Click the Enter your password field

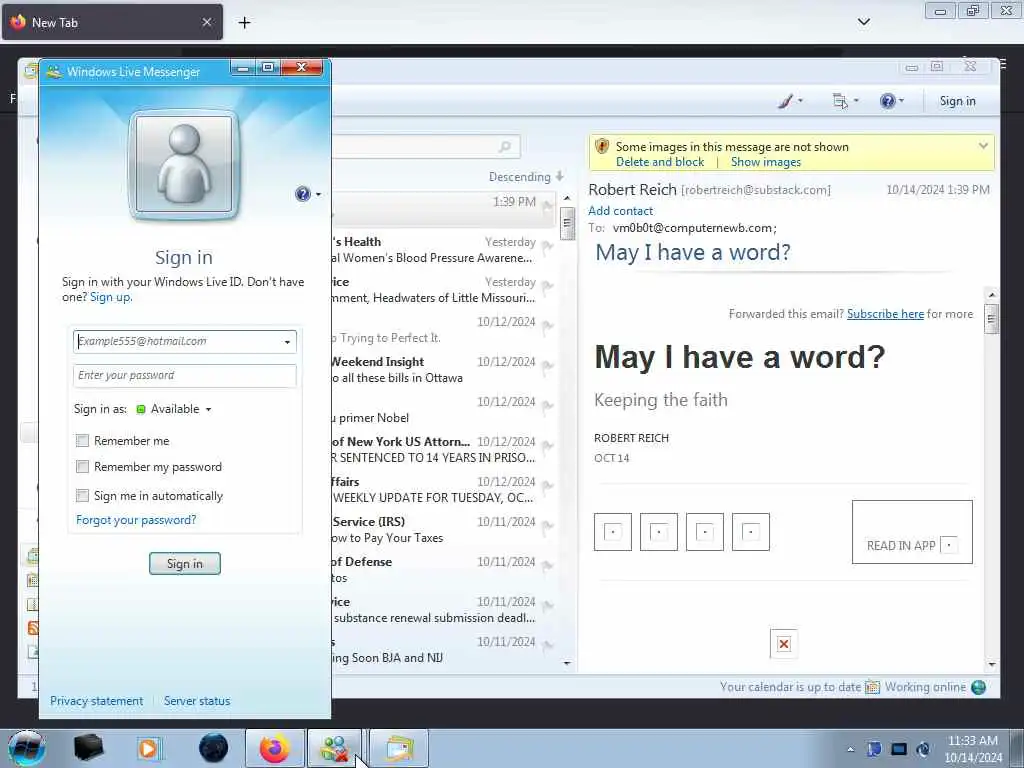(185, 376)
